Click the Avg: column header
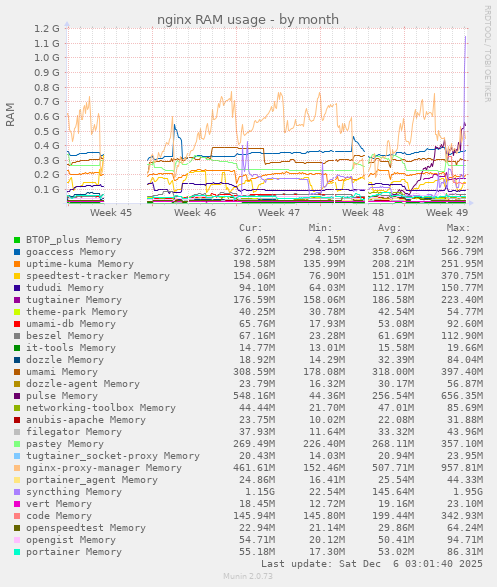The image size is (497, 587). click(389, 228)
